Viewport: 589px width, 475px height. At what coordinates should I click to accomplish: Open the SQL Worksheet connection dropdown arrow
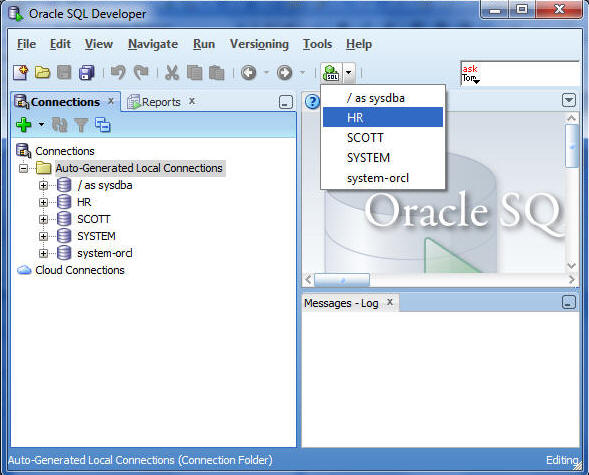click(x=349, y=72)
